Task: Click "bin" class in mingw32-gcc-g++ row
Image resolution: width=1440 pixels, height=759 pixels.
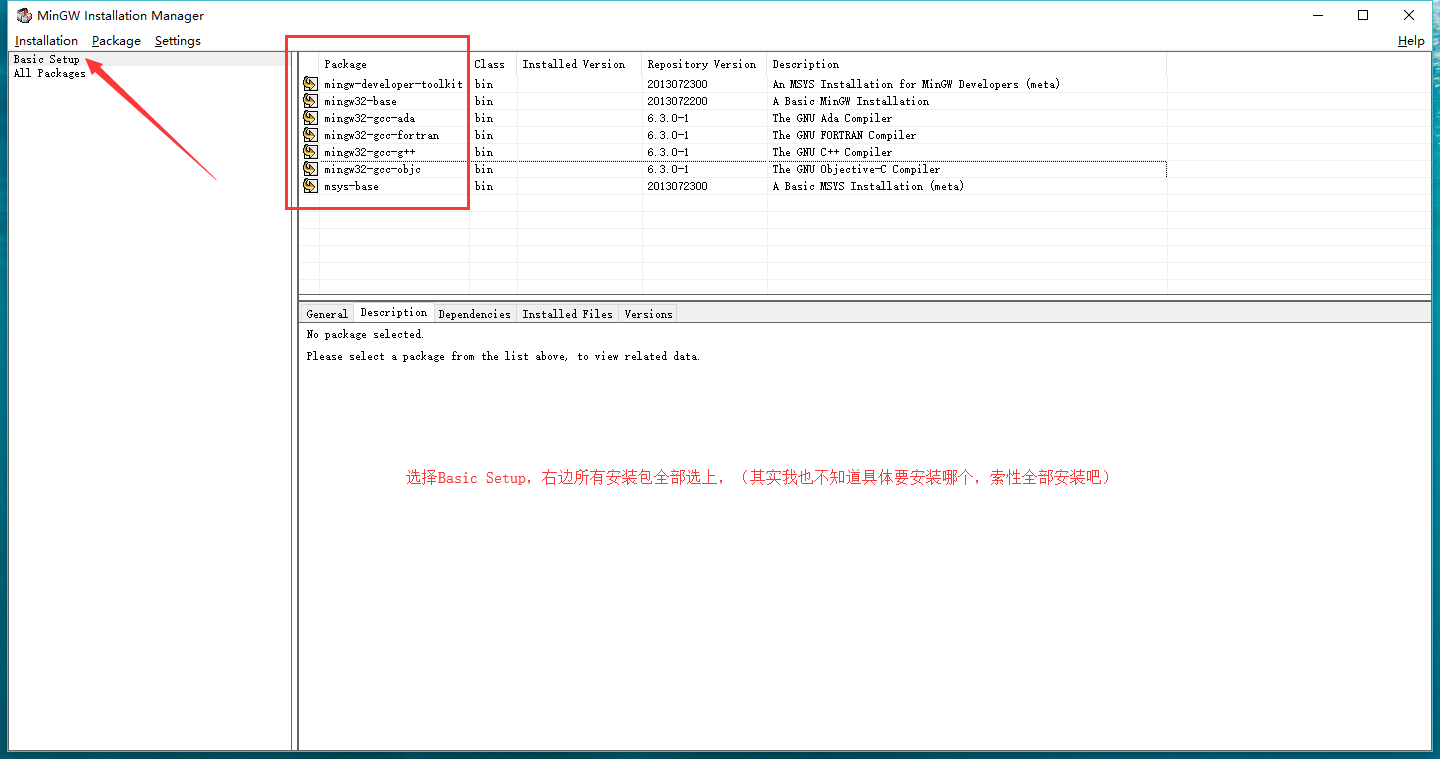Action: point(484,152)
